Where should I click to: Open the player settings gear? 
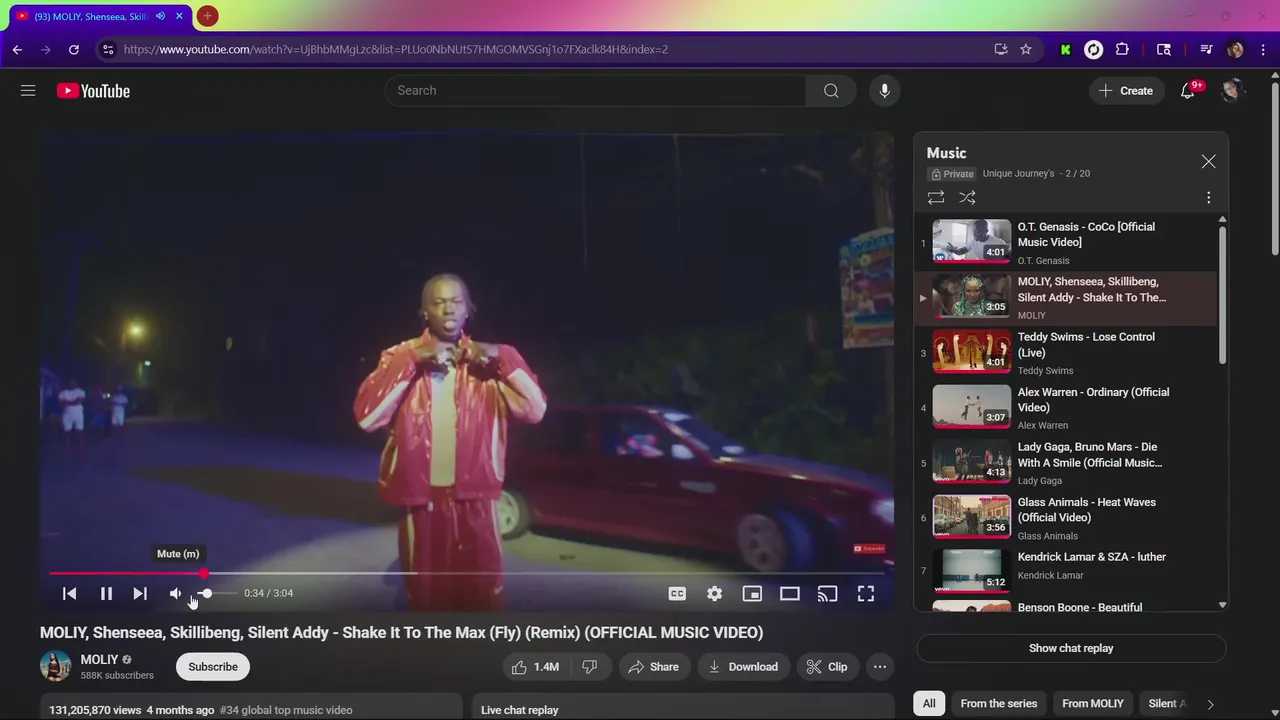click(714, 593)
